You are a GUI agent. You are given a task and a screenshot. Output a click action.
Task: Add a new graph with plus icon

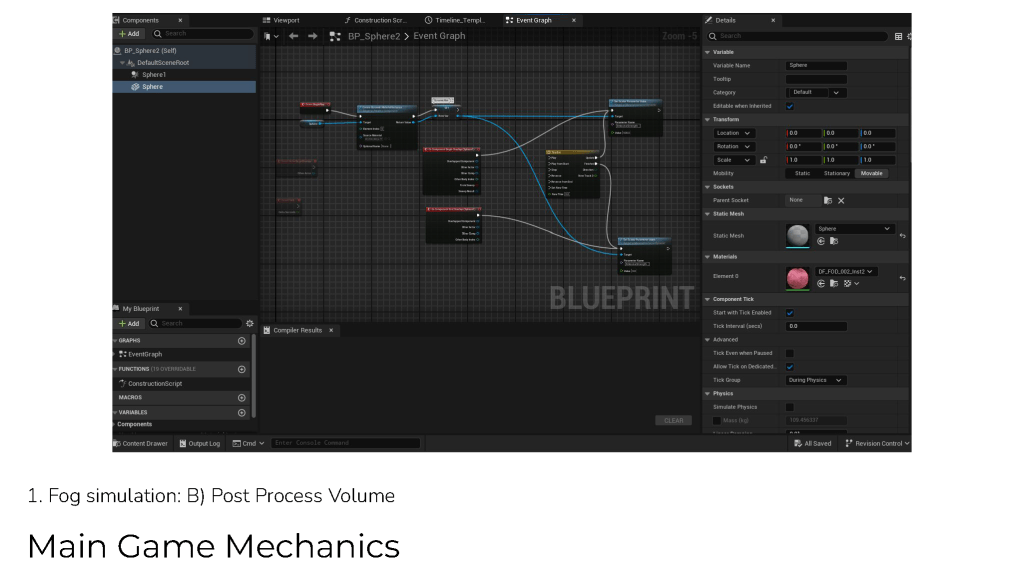tap(241, 341)
